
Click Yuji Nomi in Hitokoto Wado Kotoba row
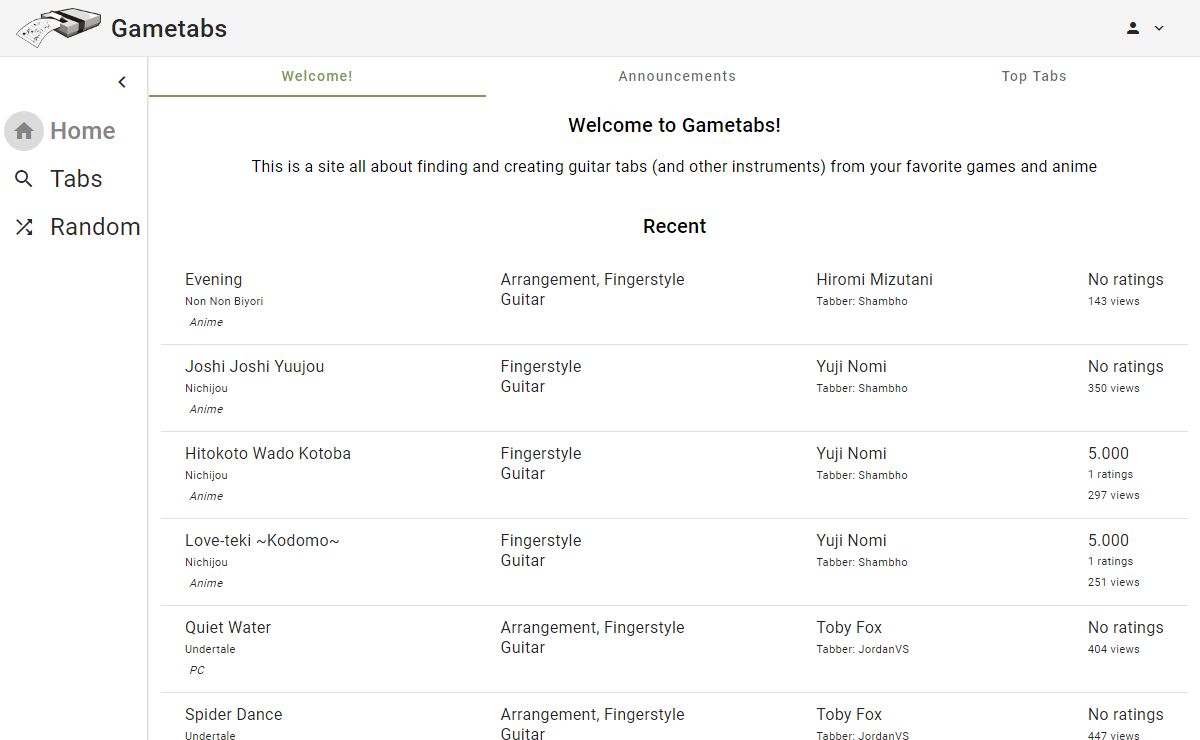coord(851,453)
